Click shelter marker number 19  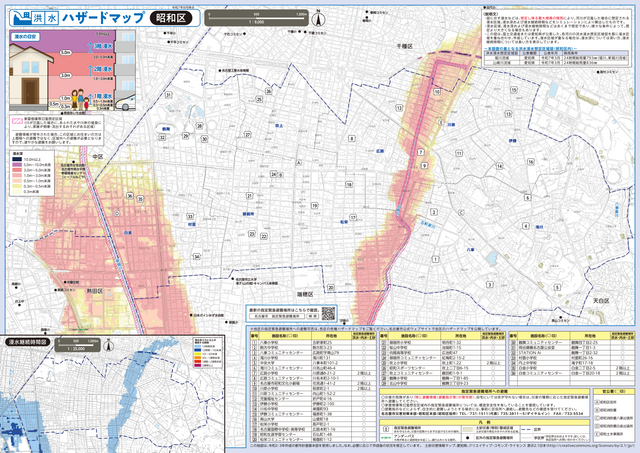point(315,206)
